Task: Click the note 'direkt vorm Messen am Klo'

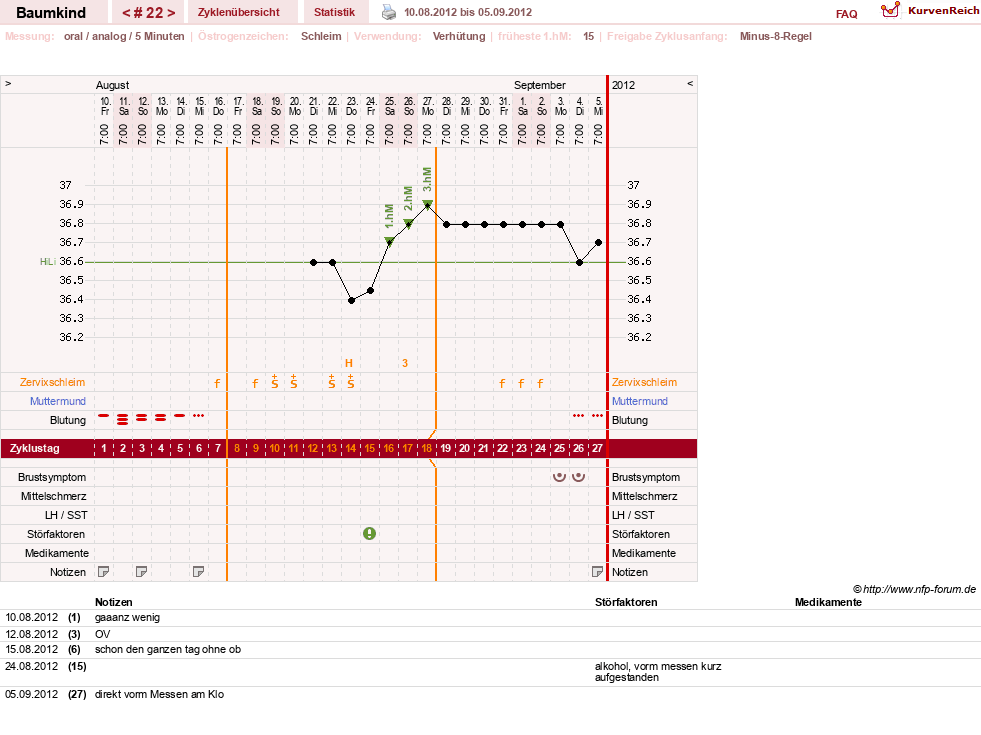Action: point(160,694)
